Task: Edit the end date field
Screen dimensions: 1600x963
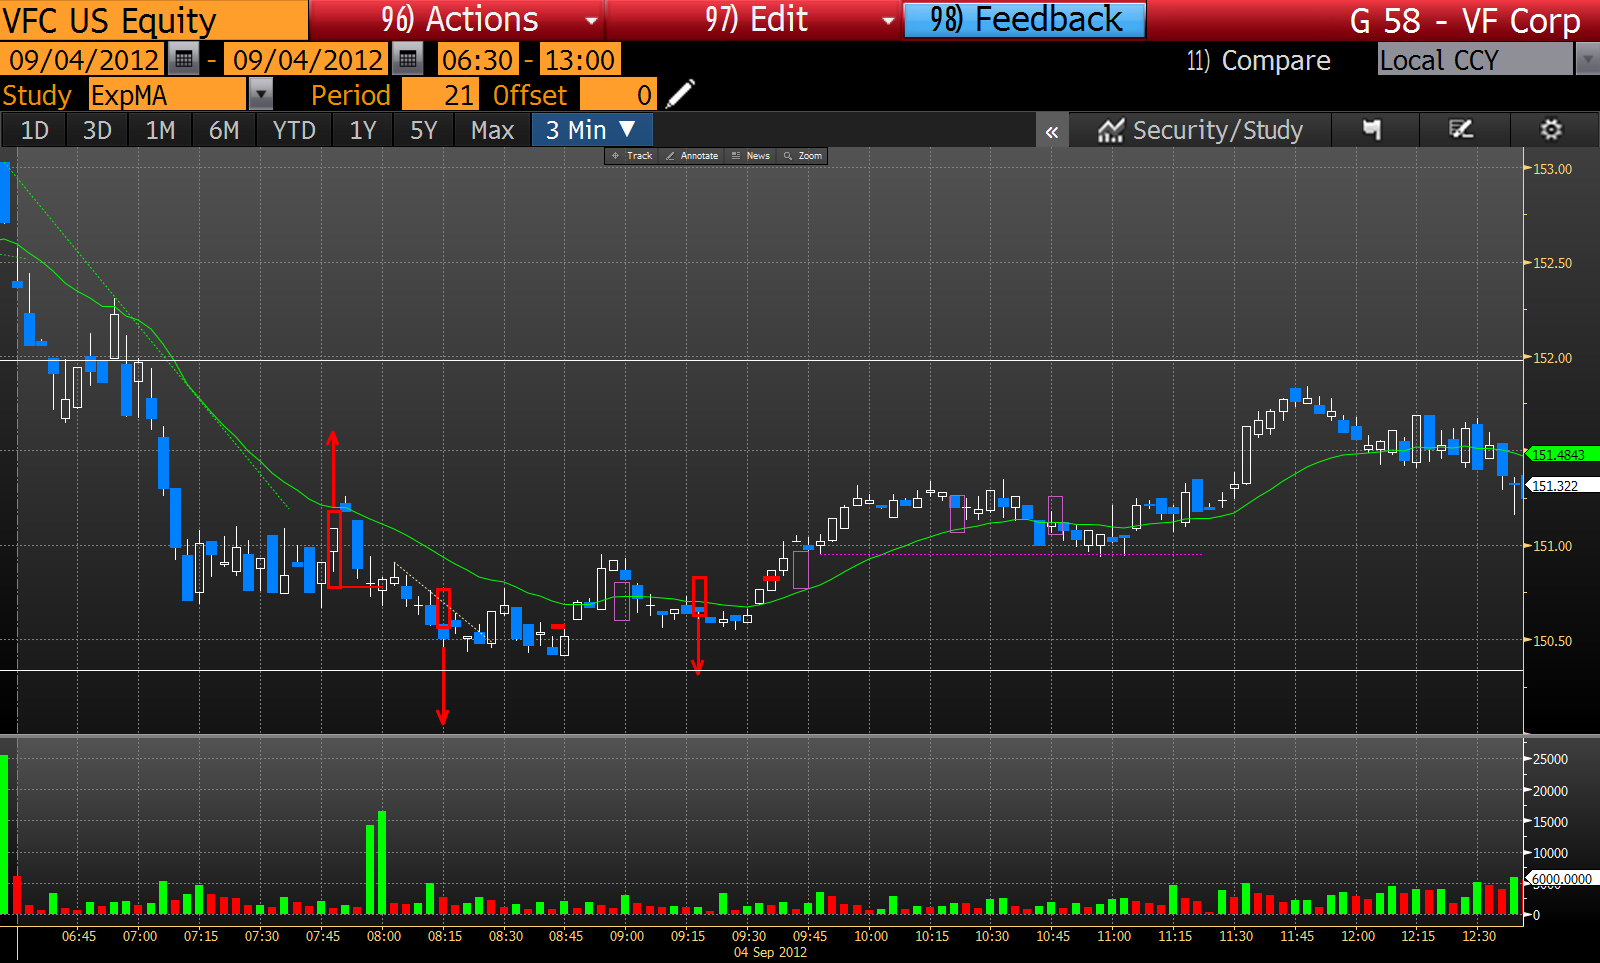Action: pos(308,60)
